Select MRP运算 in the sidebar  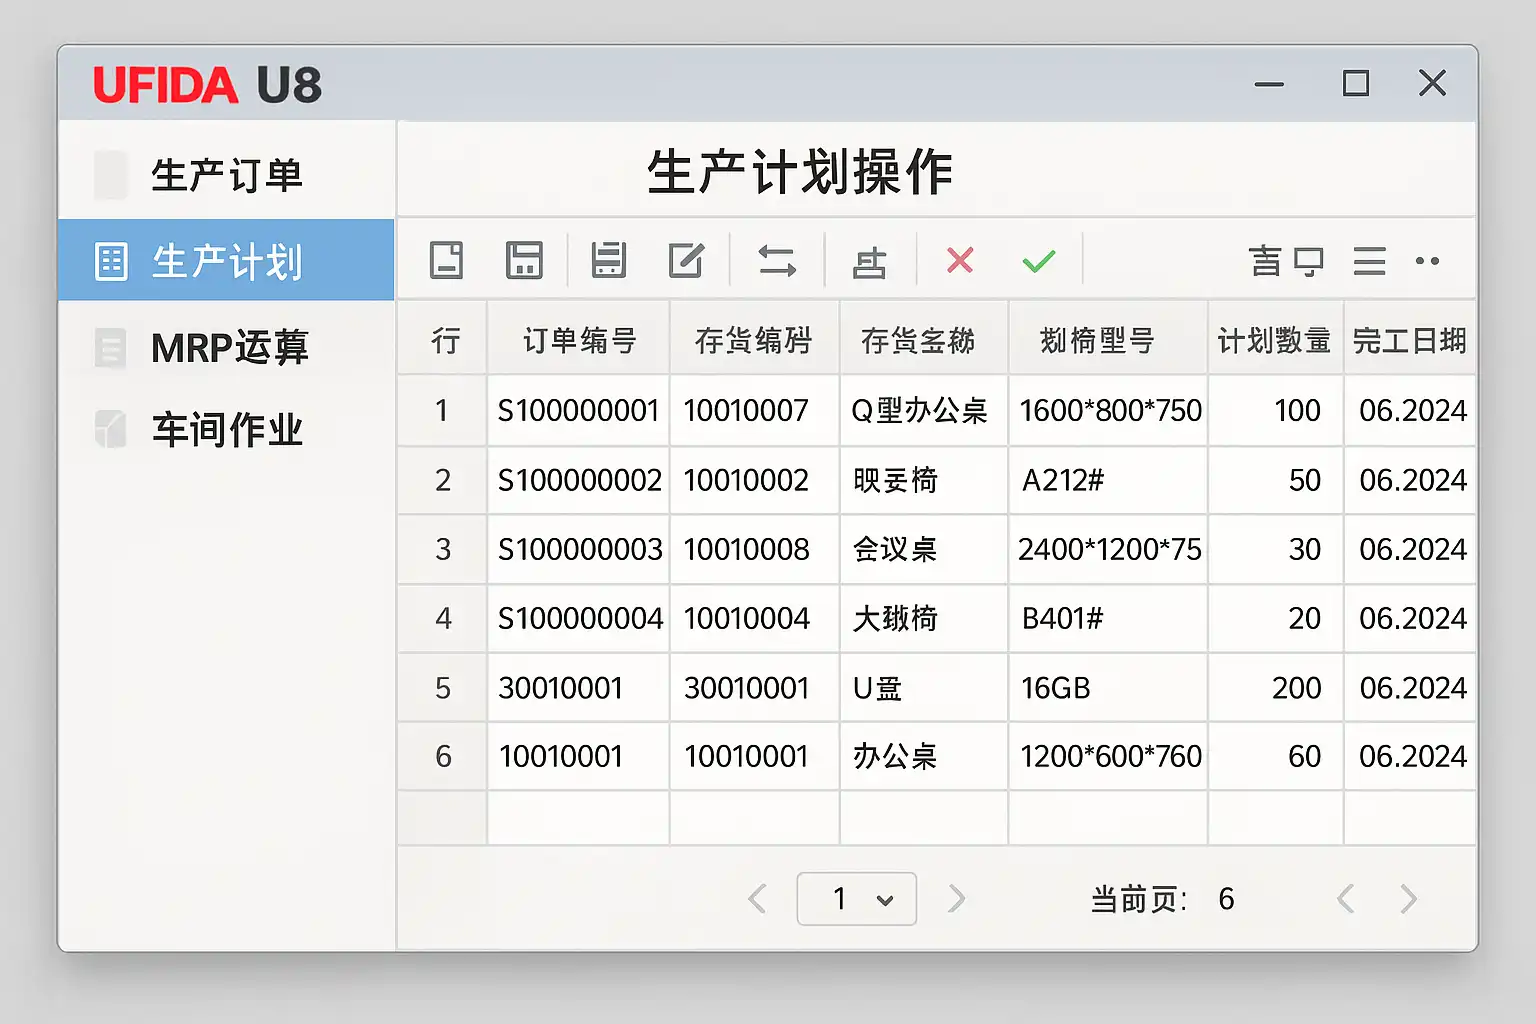[x=229, y=347]
